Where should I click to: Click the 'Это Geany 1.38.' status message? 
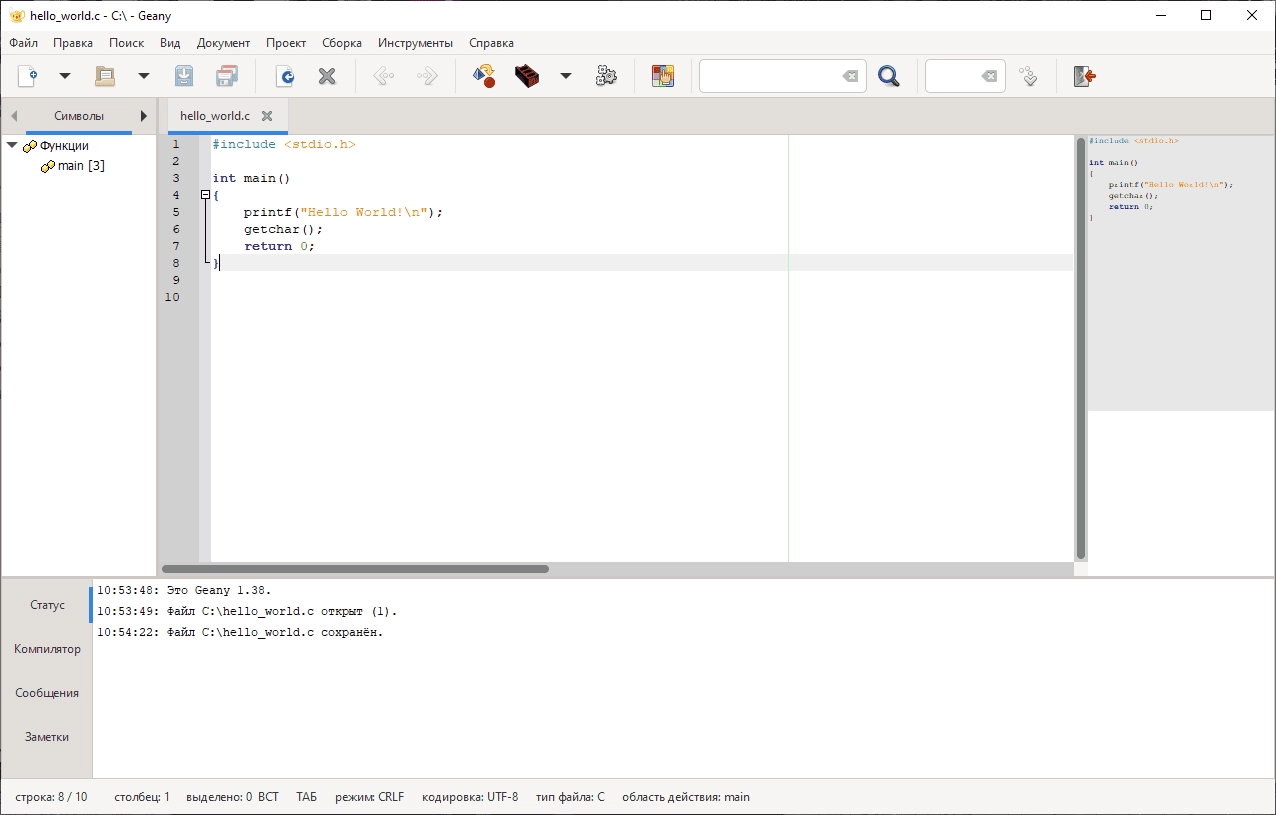184,590
